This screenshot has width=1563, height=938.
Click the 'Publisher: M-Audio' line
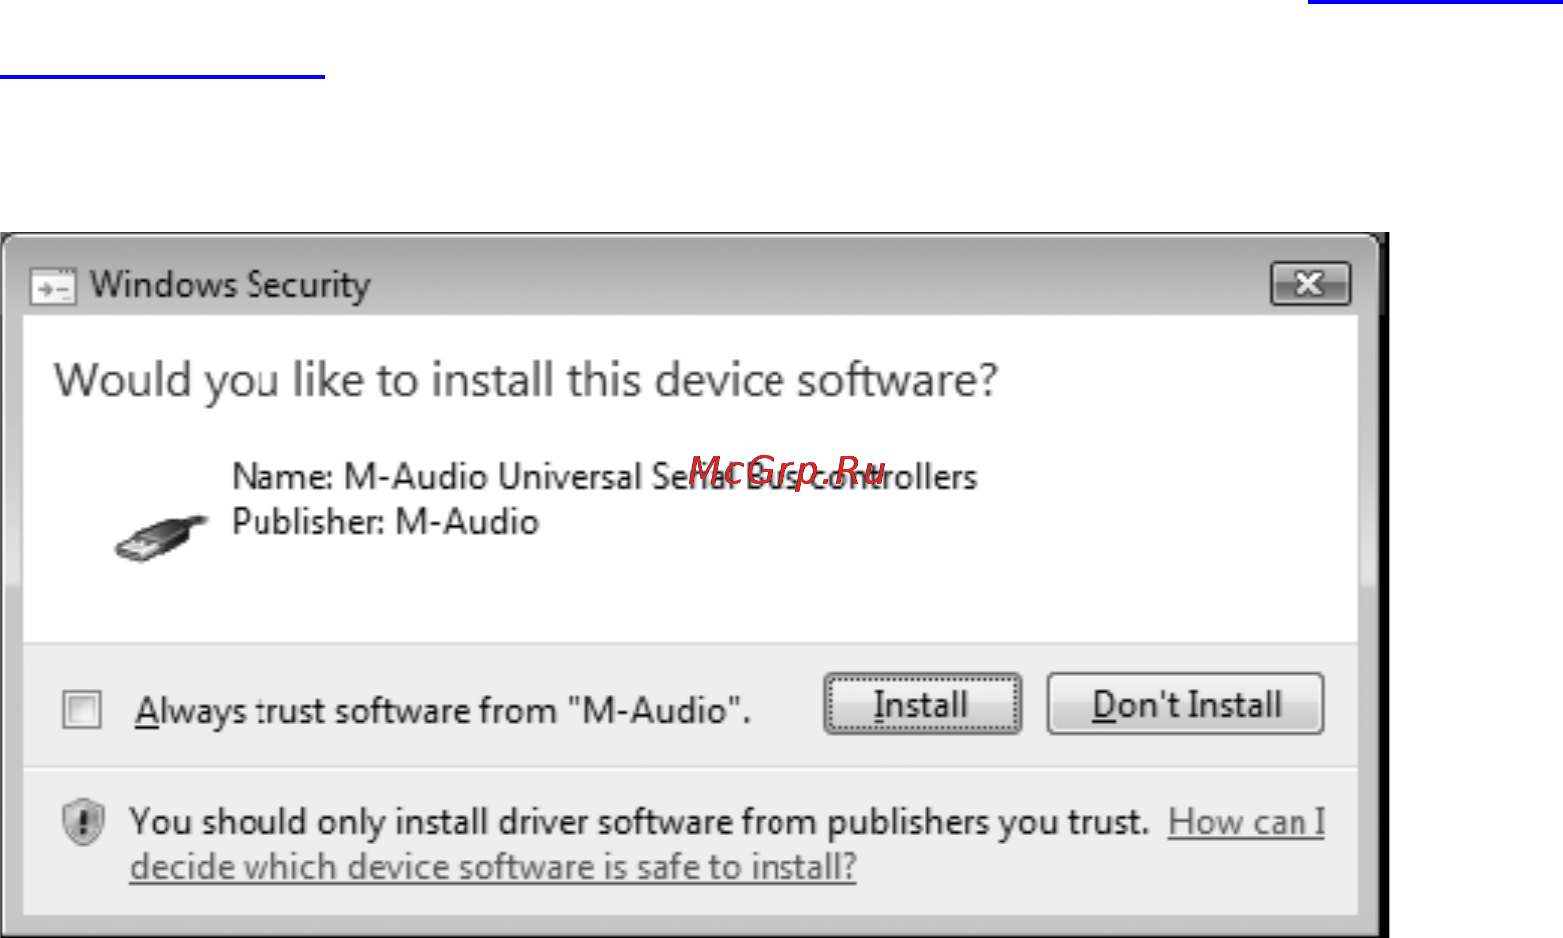(x=386, y=522)
